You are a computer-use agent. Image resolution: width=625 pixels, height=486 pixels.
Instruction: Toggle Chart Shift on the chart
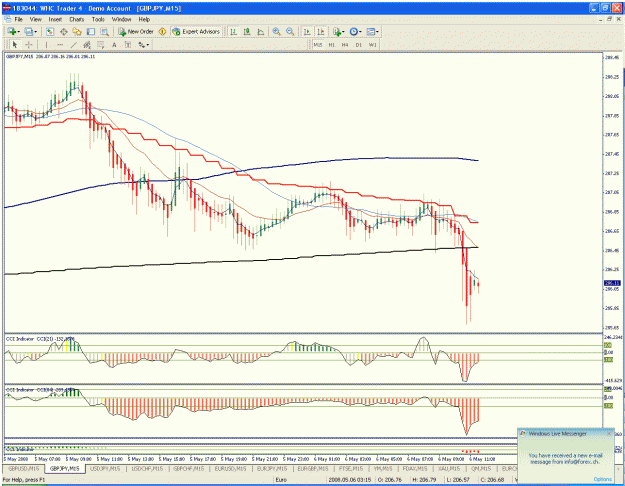click(x=320, y=31)
